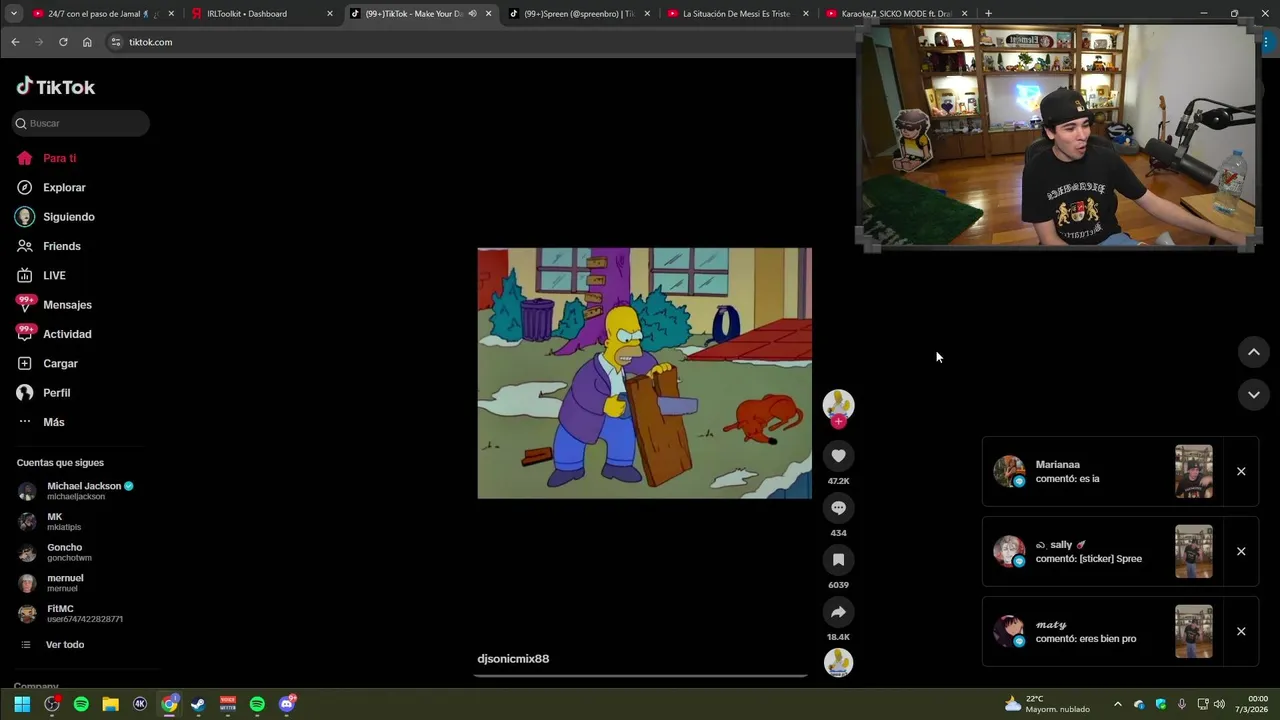Open the 4K app in the taskbar
The width and height of the screenshot is (1280, 720).
click(140, 704)
